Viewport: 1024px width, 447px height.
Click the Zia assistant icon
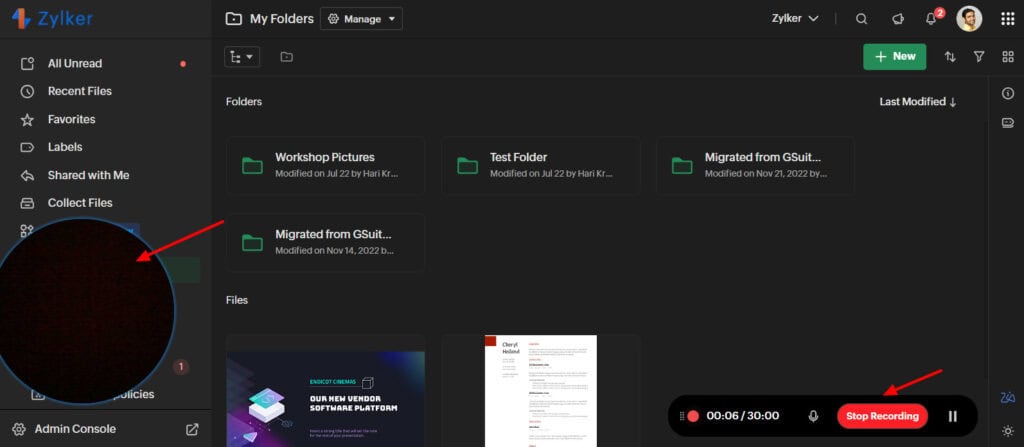pyautogui.click(x=1008, y=397)
